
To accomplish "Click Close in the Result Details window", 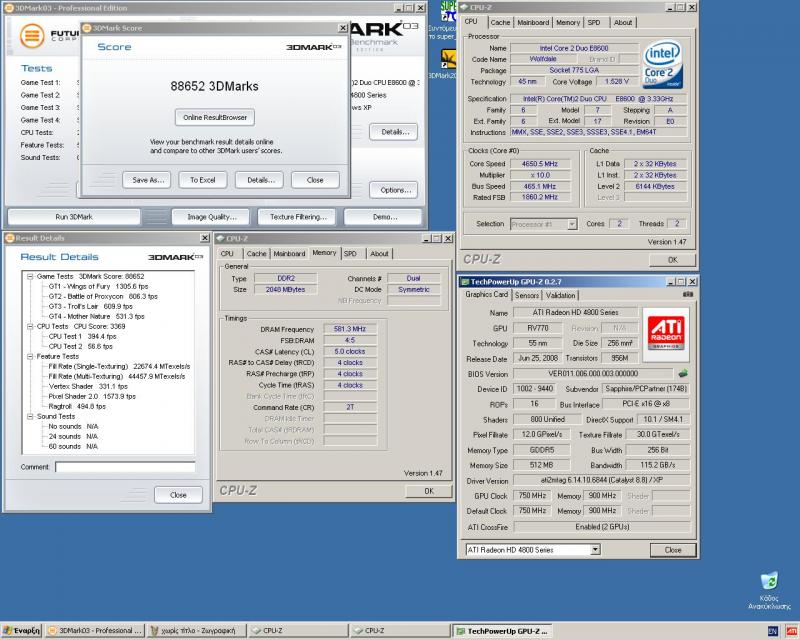I will click(178, 495).
